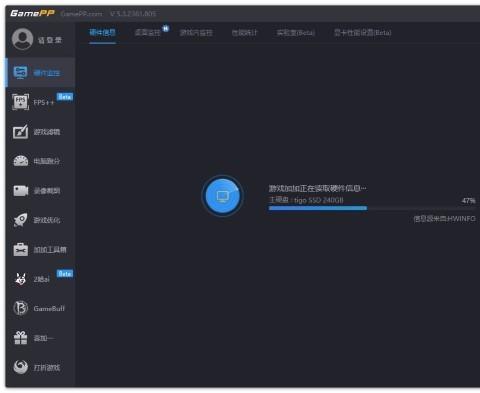
Task: Open the free games gift box icon
Action: coord(20,338)
